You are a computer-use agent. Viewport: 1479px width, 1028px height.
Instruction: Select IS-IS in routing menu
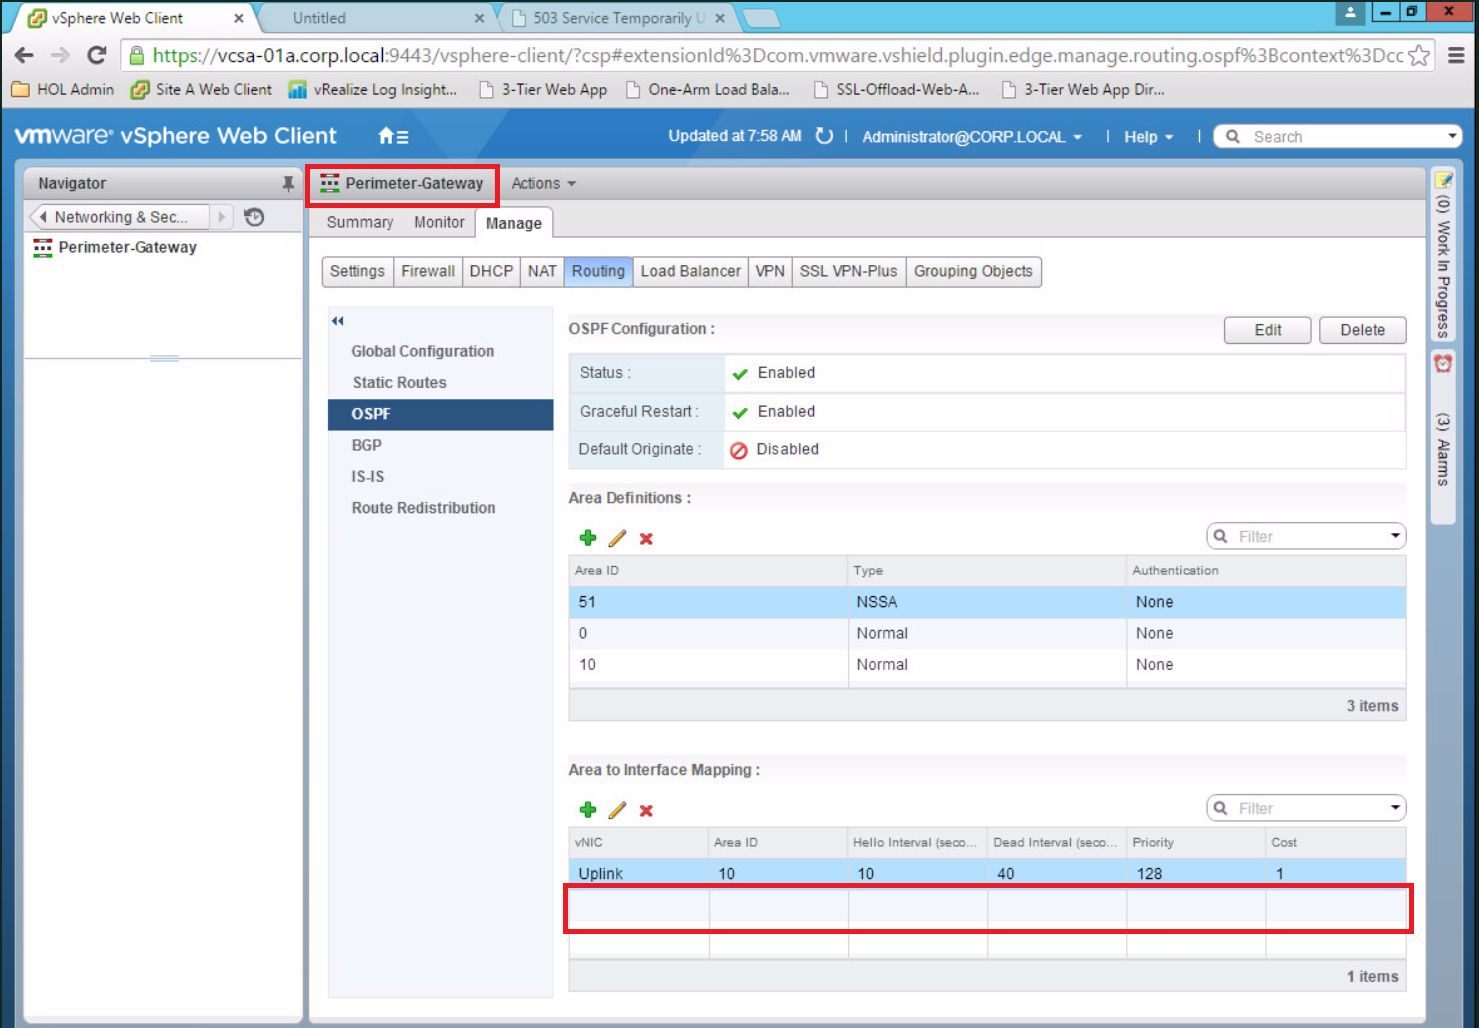coord(440,476)
